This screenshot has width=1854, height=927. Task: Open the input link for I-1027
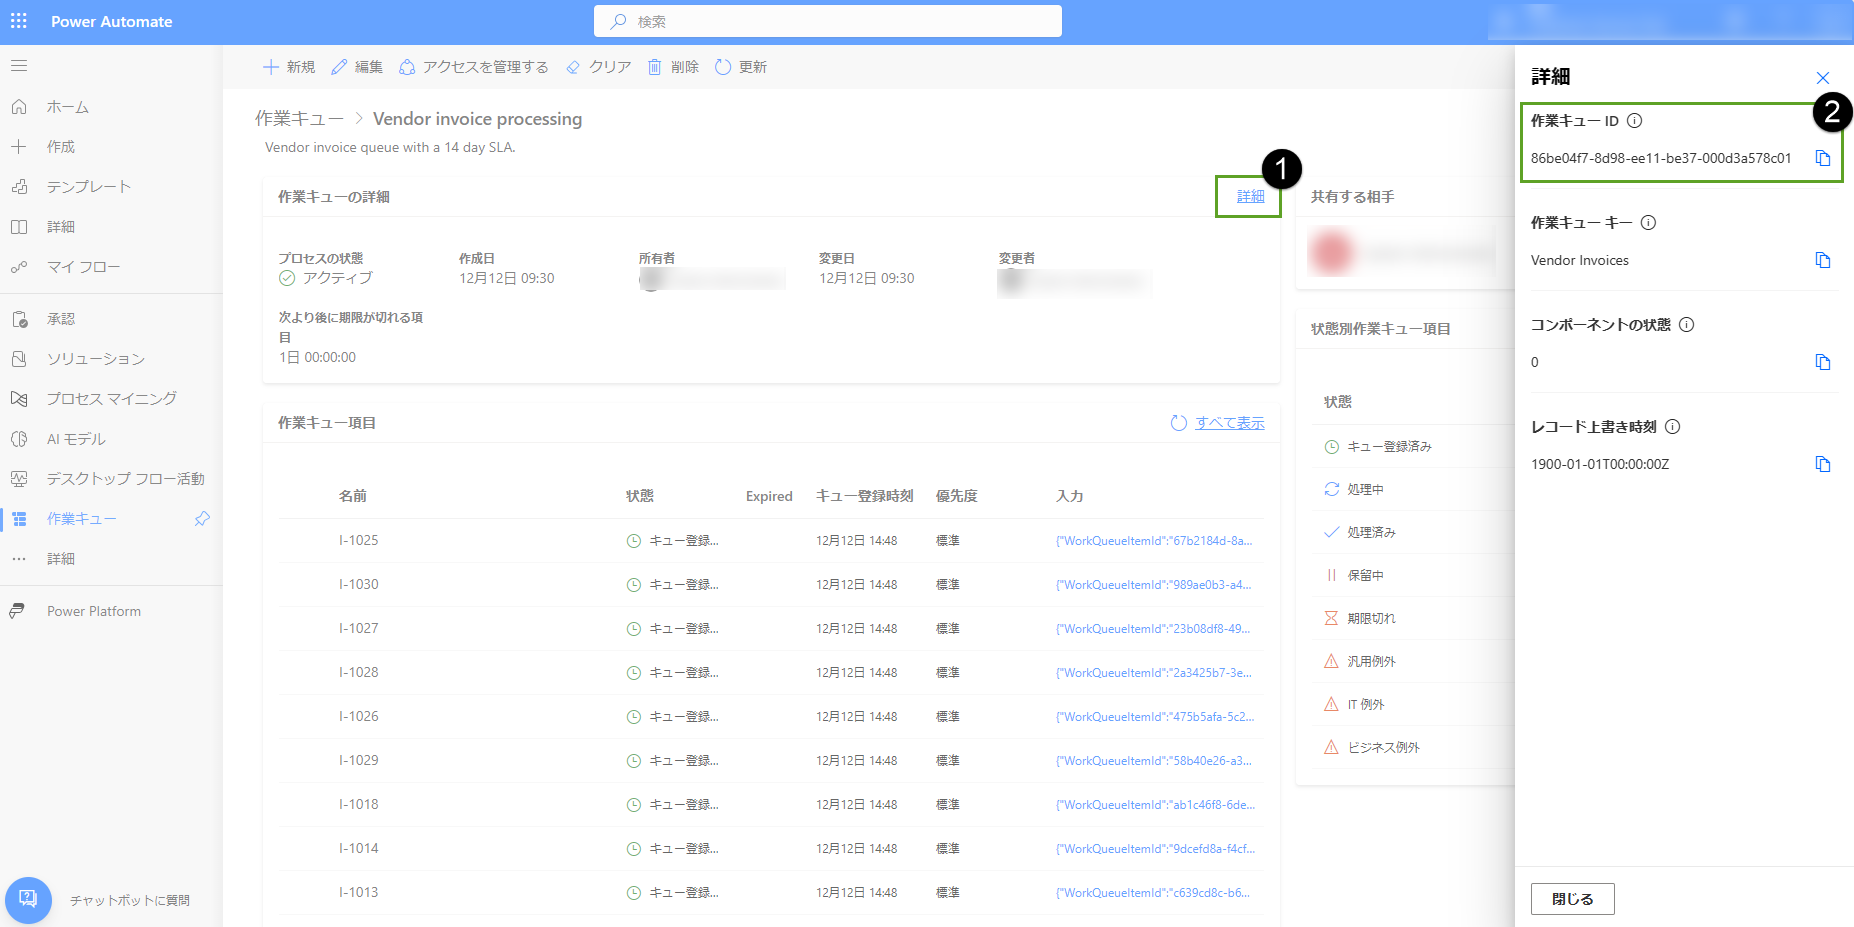(x=1154, y=629)
